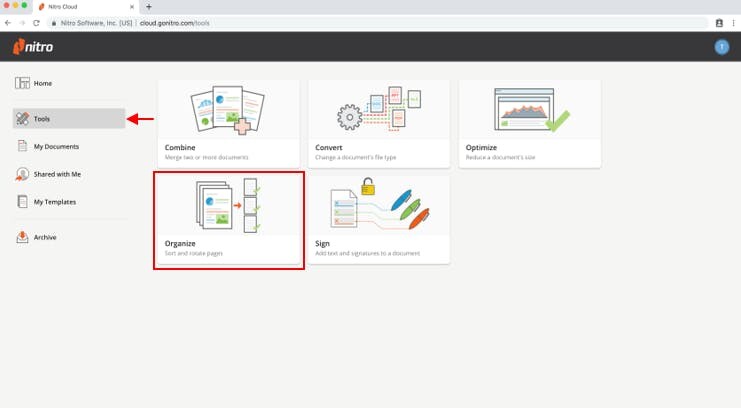The image size is (741, 408).
Task: Click the Shared with Me icon
Action: pyautogui.click(x=23, y=174)
